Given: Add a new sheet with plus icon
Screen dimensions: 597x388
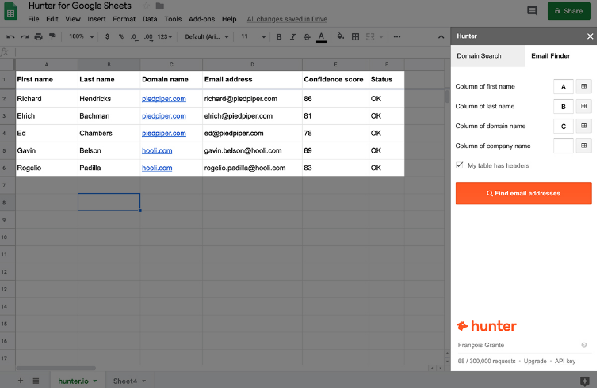Looking at the screenshot, I should tap(20, 380).
